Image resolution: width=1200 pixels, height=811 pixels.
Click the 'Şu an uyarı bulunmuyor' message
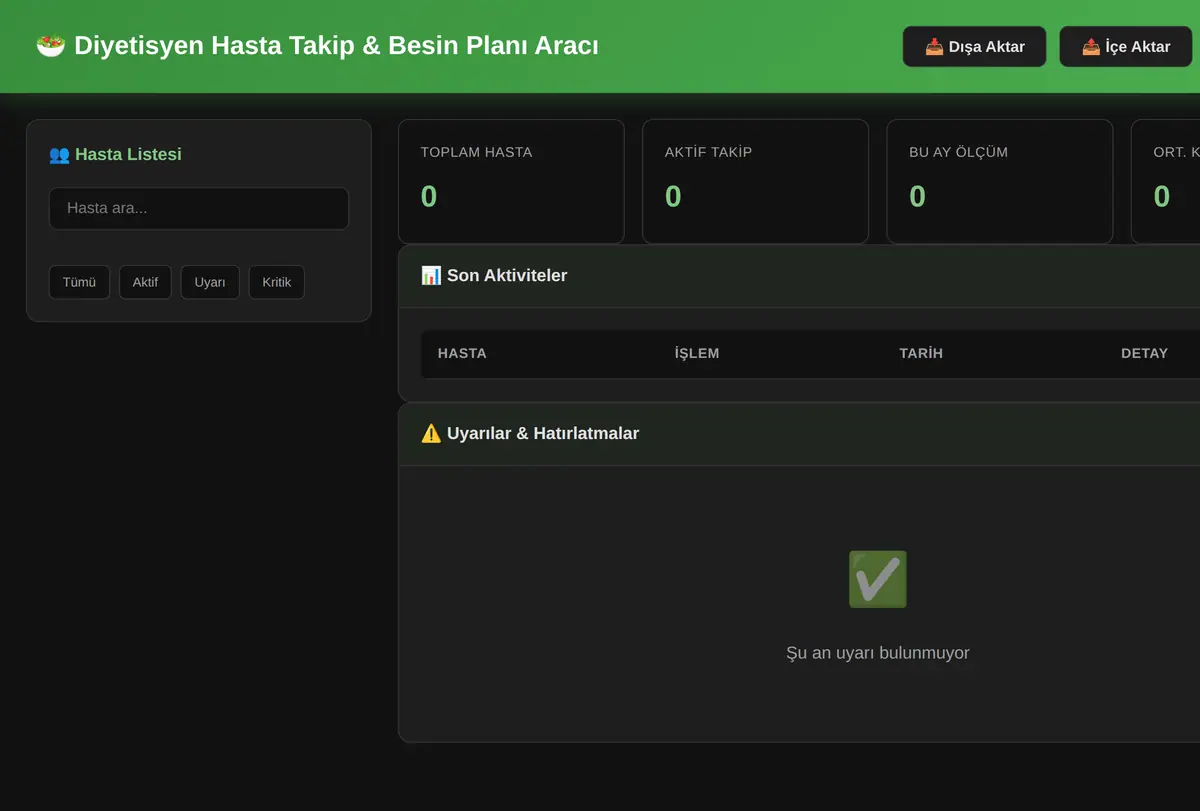click(x=878, y=653)
